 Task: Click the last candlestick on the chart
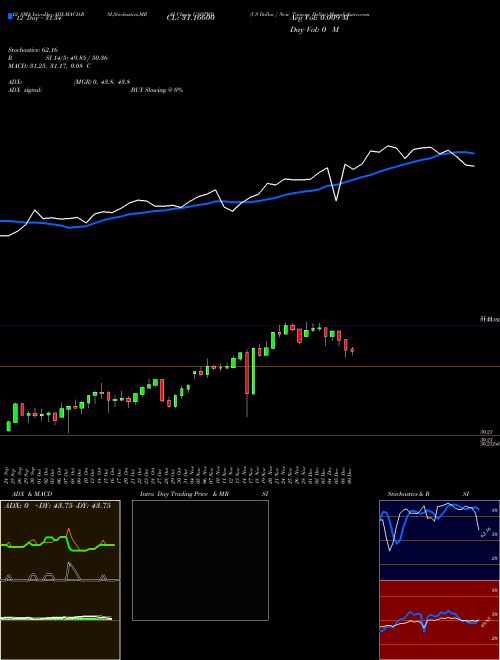353,350
